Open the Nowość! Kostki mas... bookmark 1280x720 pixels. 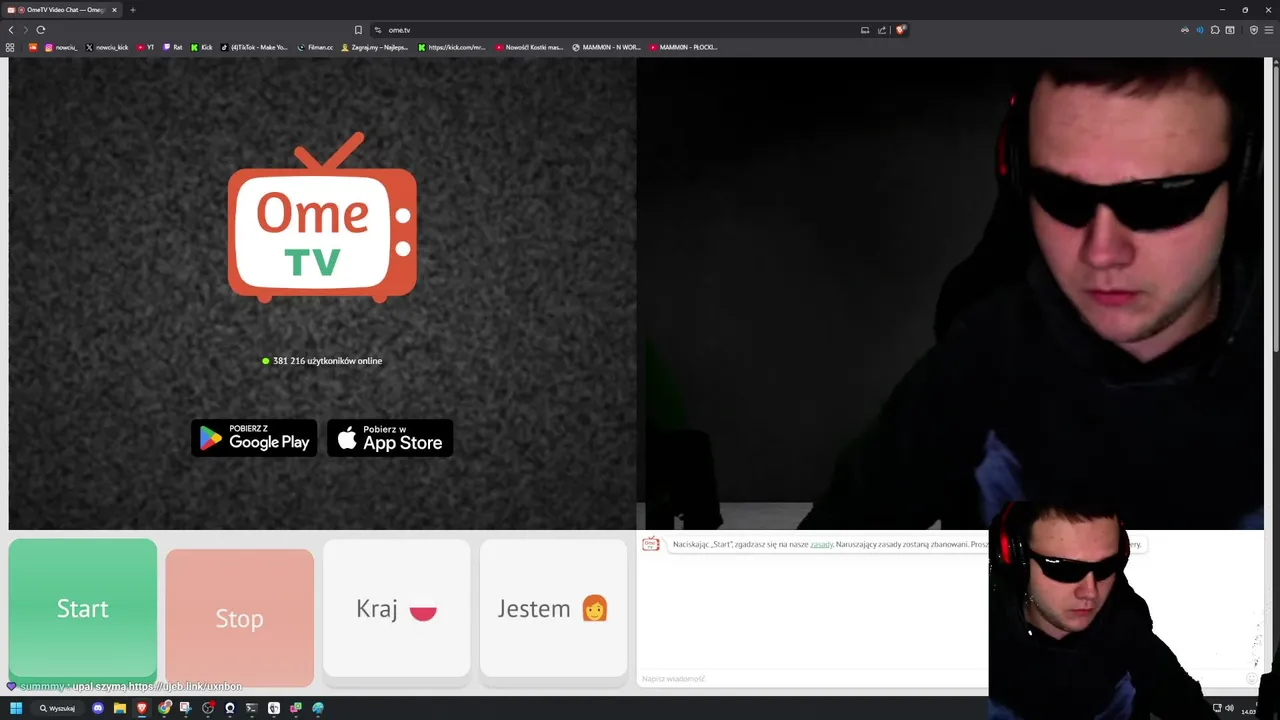coord(530,47)
